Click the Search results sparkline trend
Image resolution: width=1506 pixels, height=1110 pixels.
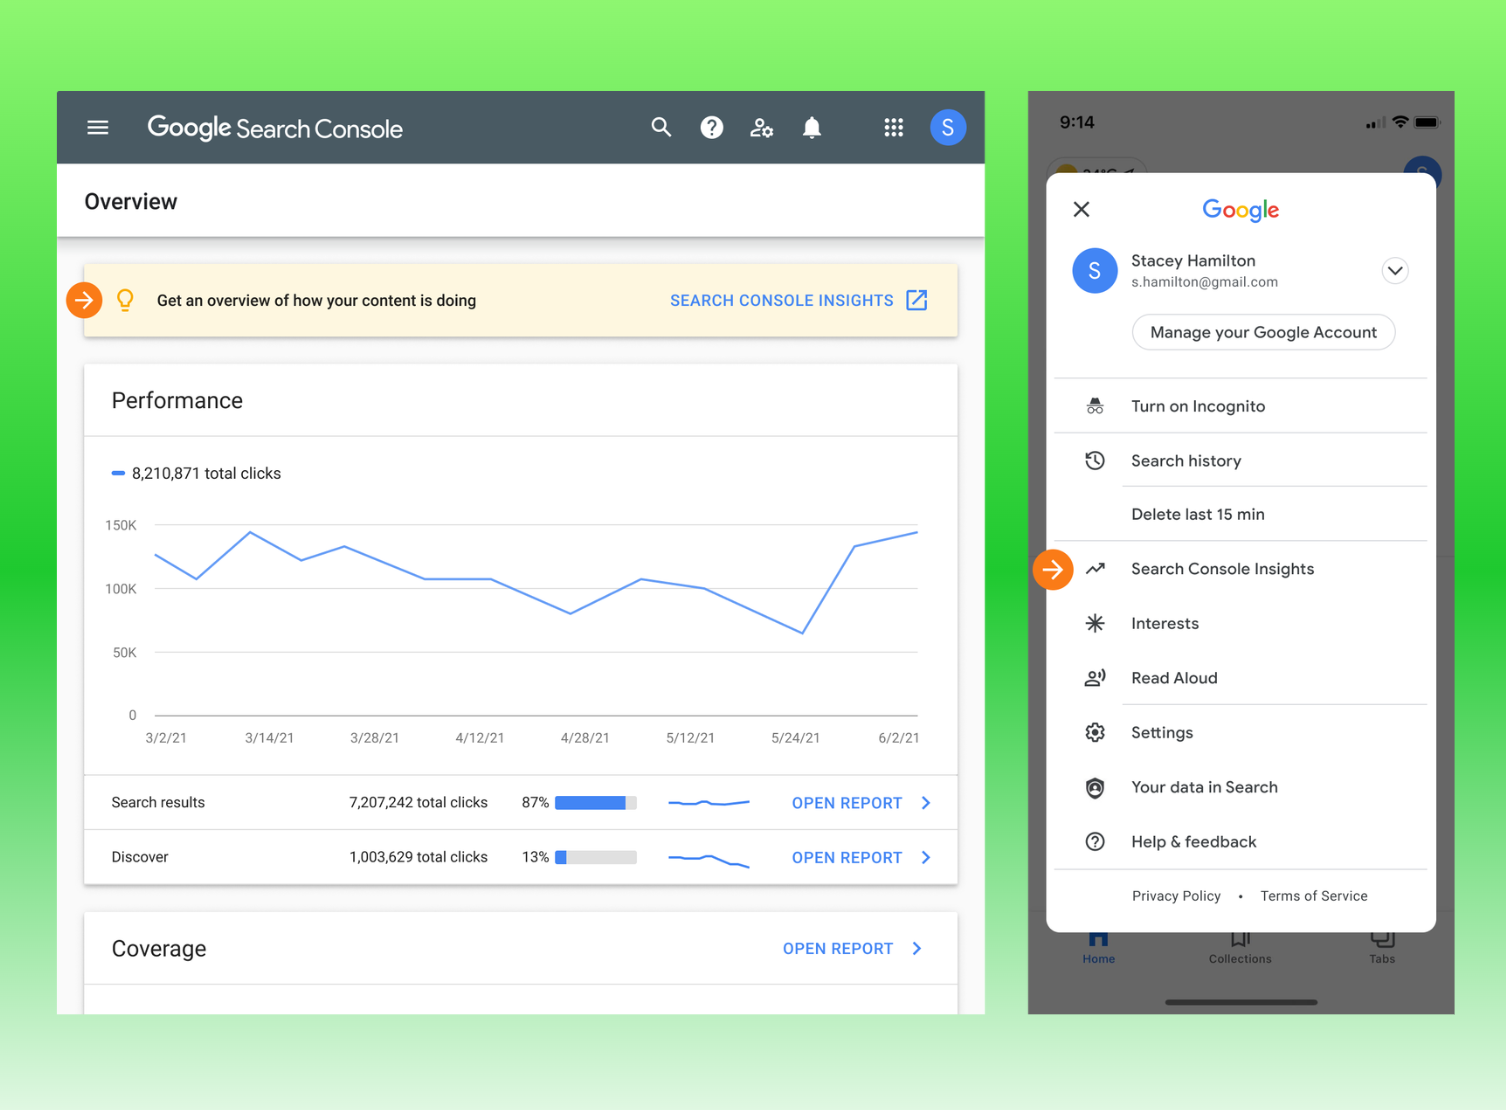pyautogui.click(x=709, y=803)
